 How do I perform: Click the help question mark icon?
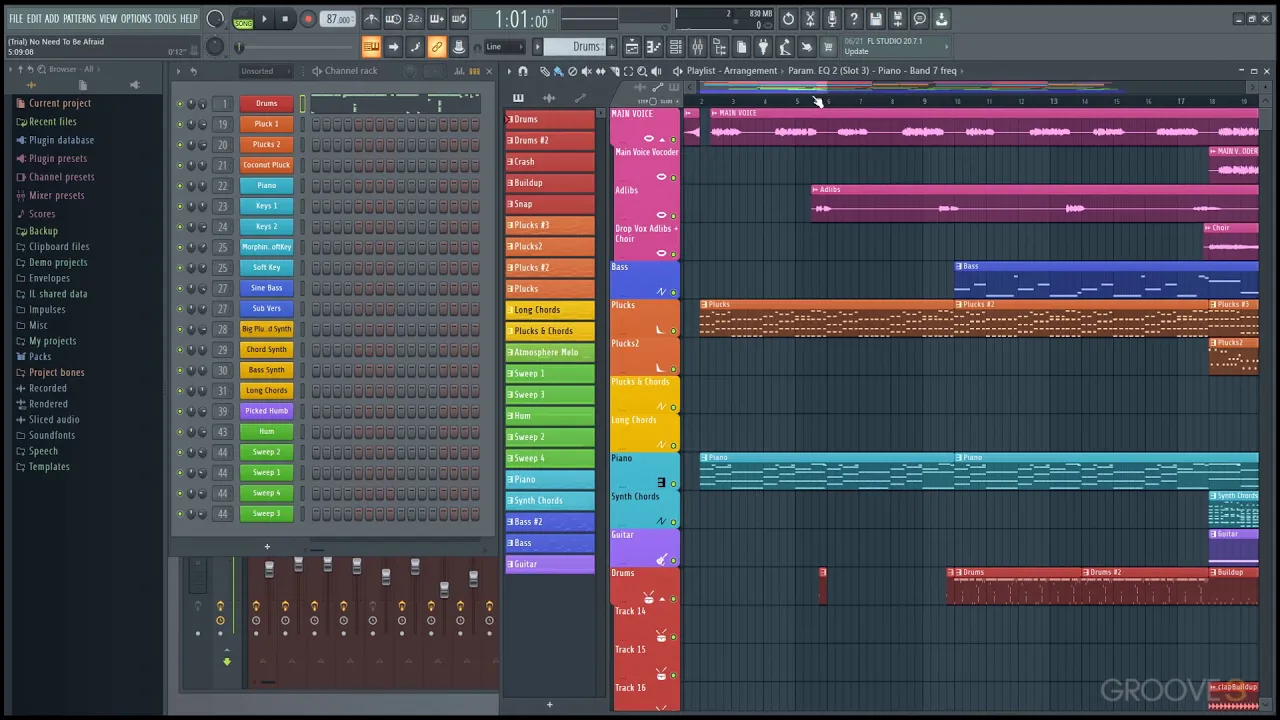854,19
